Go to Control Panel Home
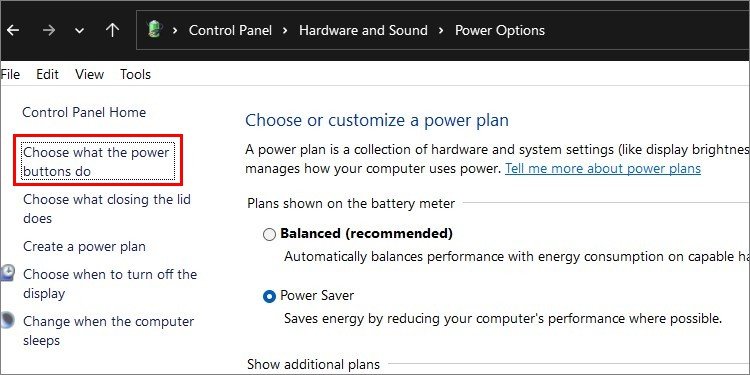The height and width of the screenshot is (375, 750). [x=84, y=112]
